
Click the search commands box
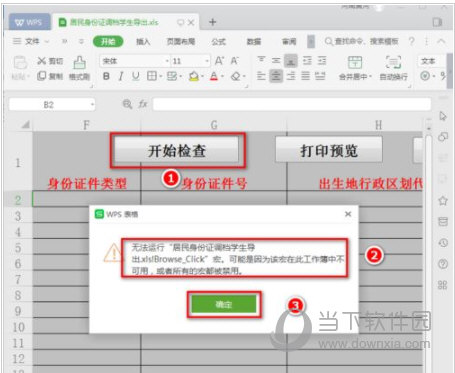[362, 41]
